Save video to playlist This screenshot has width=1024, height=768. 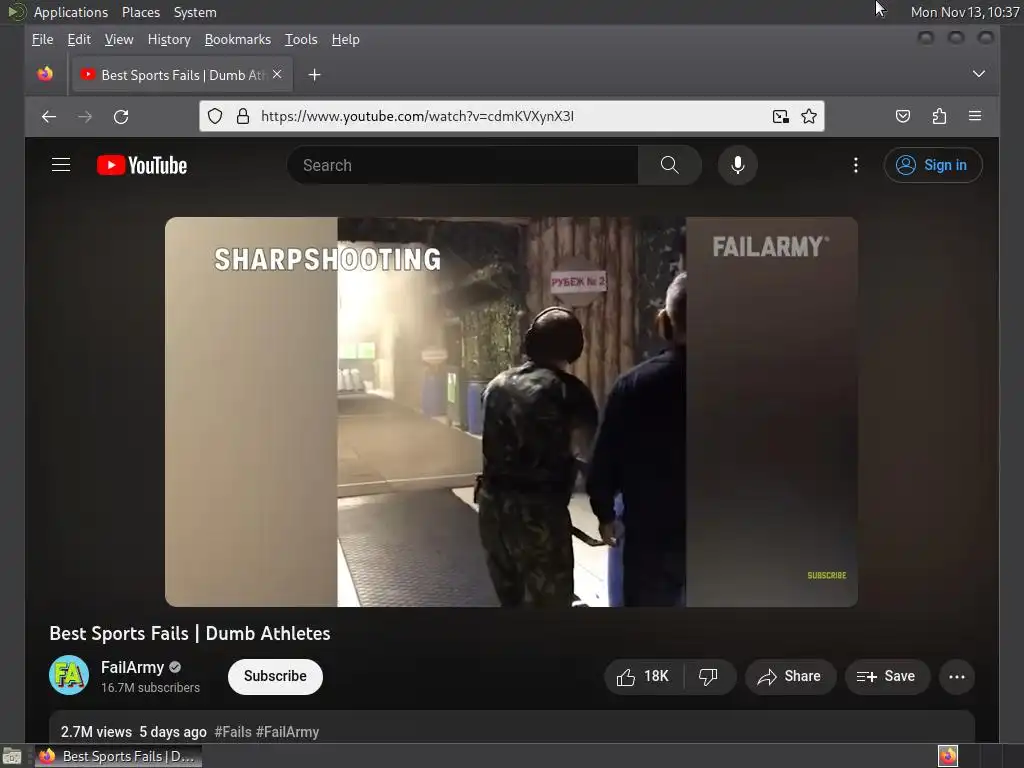pyautogui.click(x=886, y=677)
